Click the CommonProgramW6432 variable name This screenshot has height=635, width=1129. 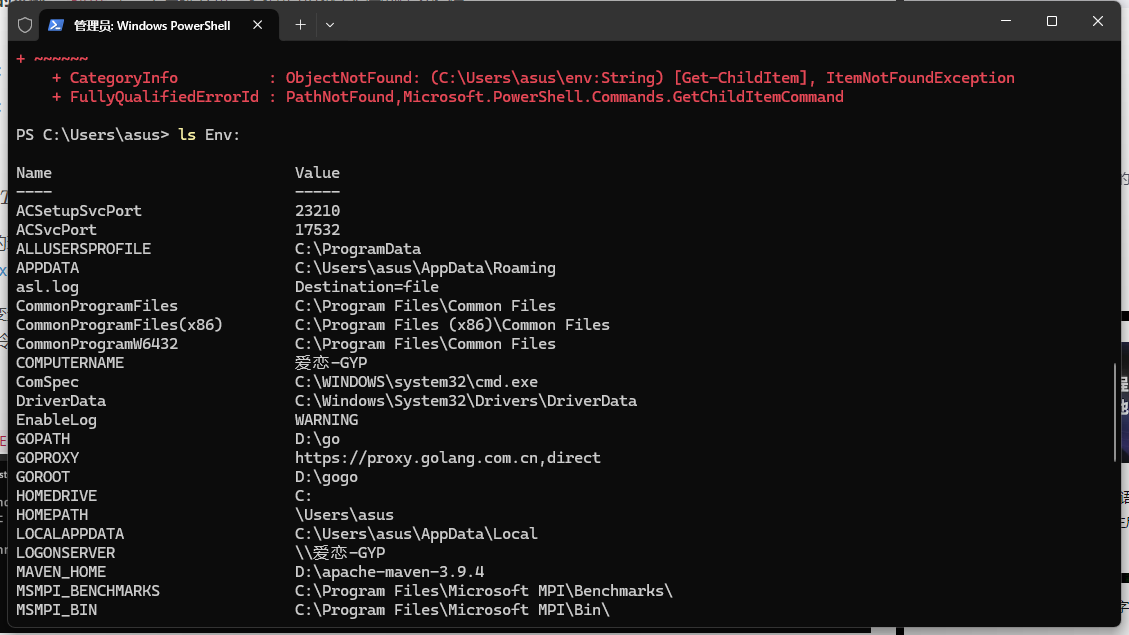[97, 343]
